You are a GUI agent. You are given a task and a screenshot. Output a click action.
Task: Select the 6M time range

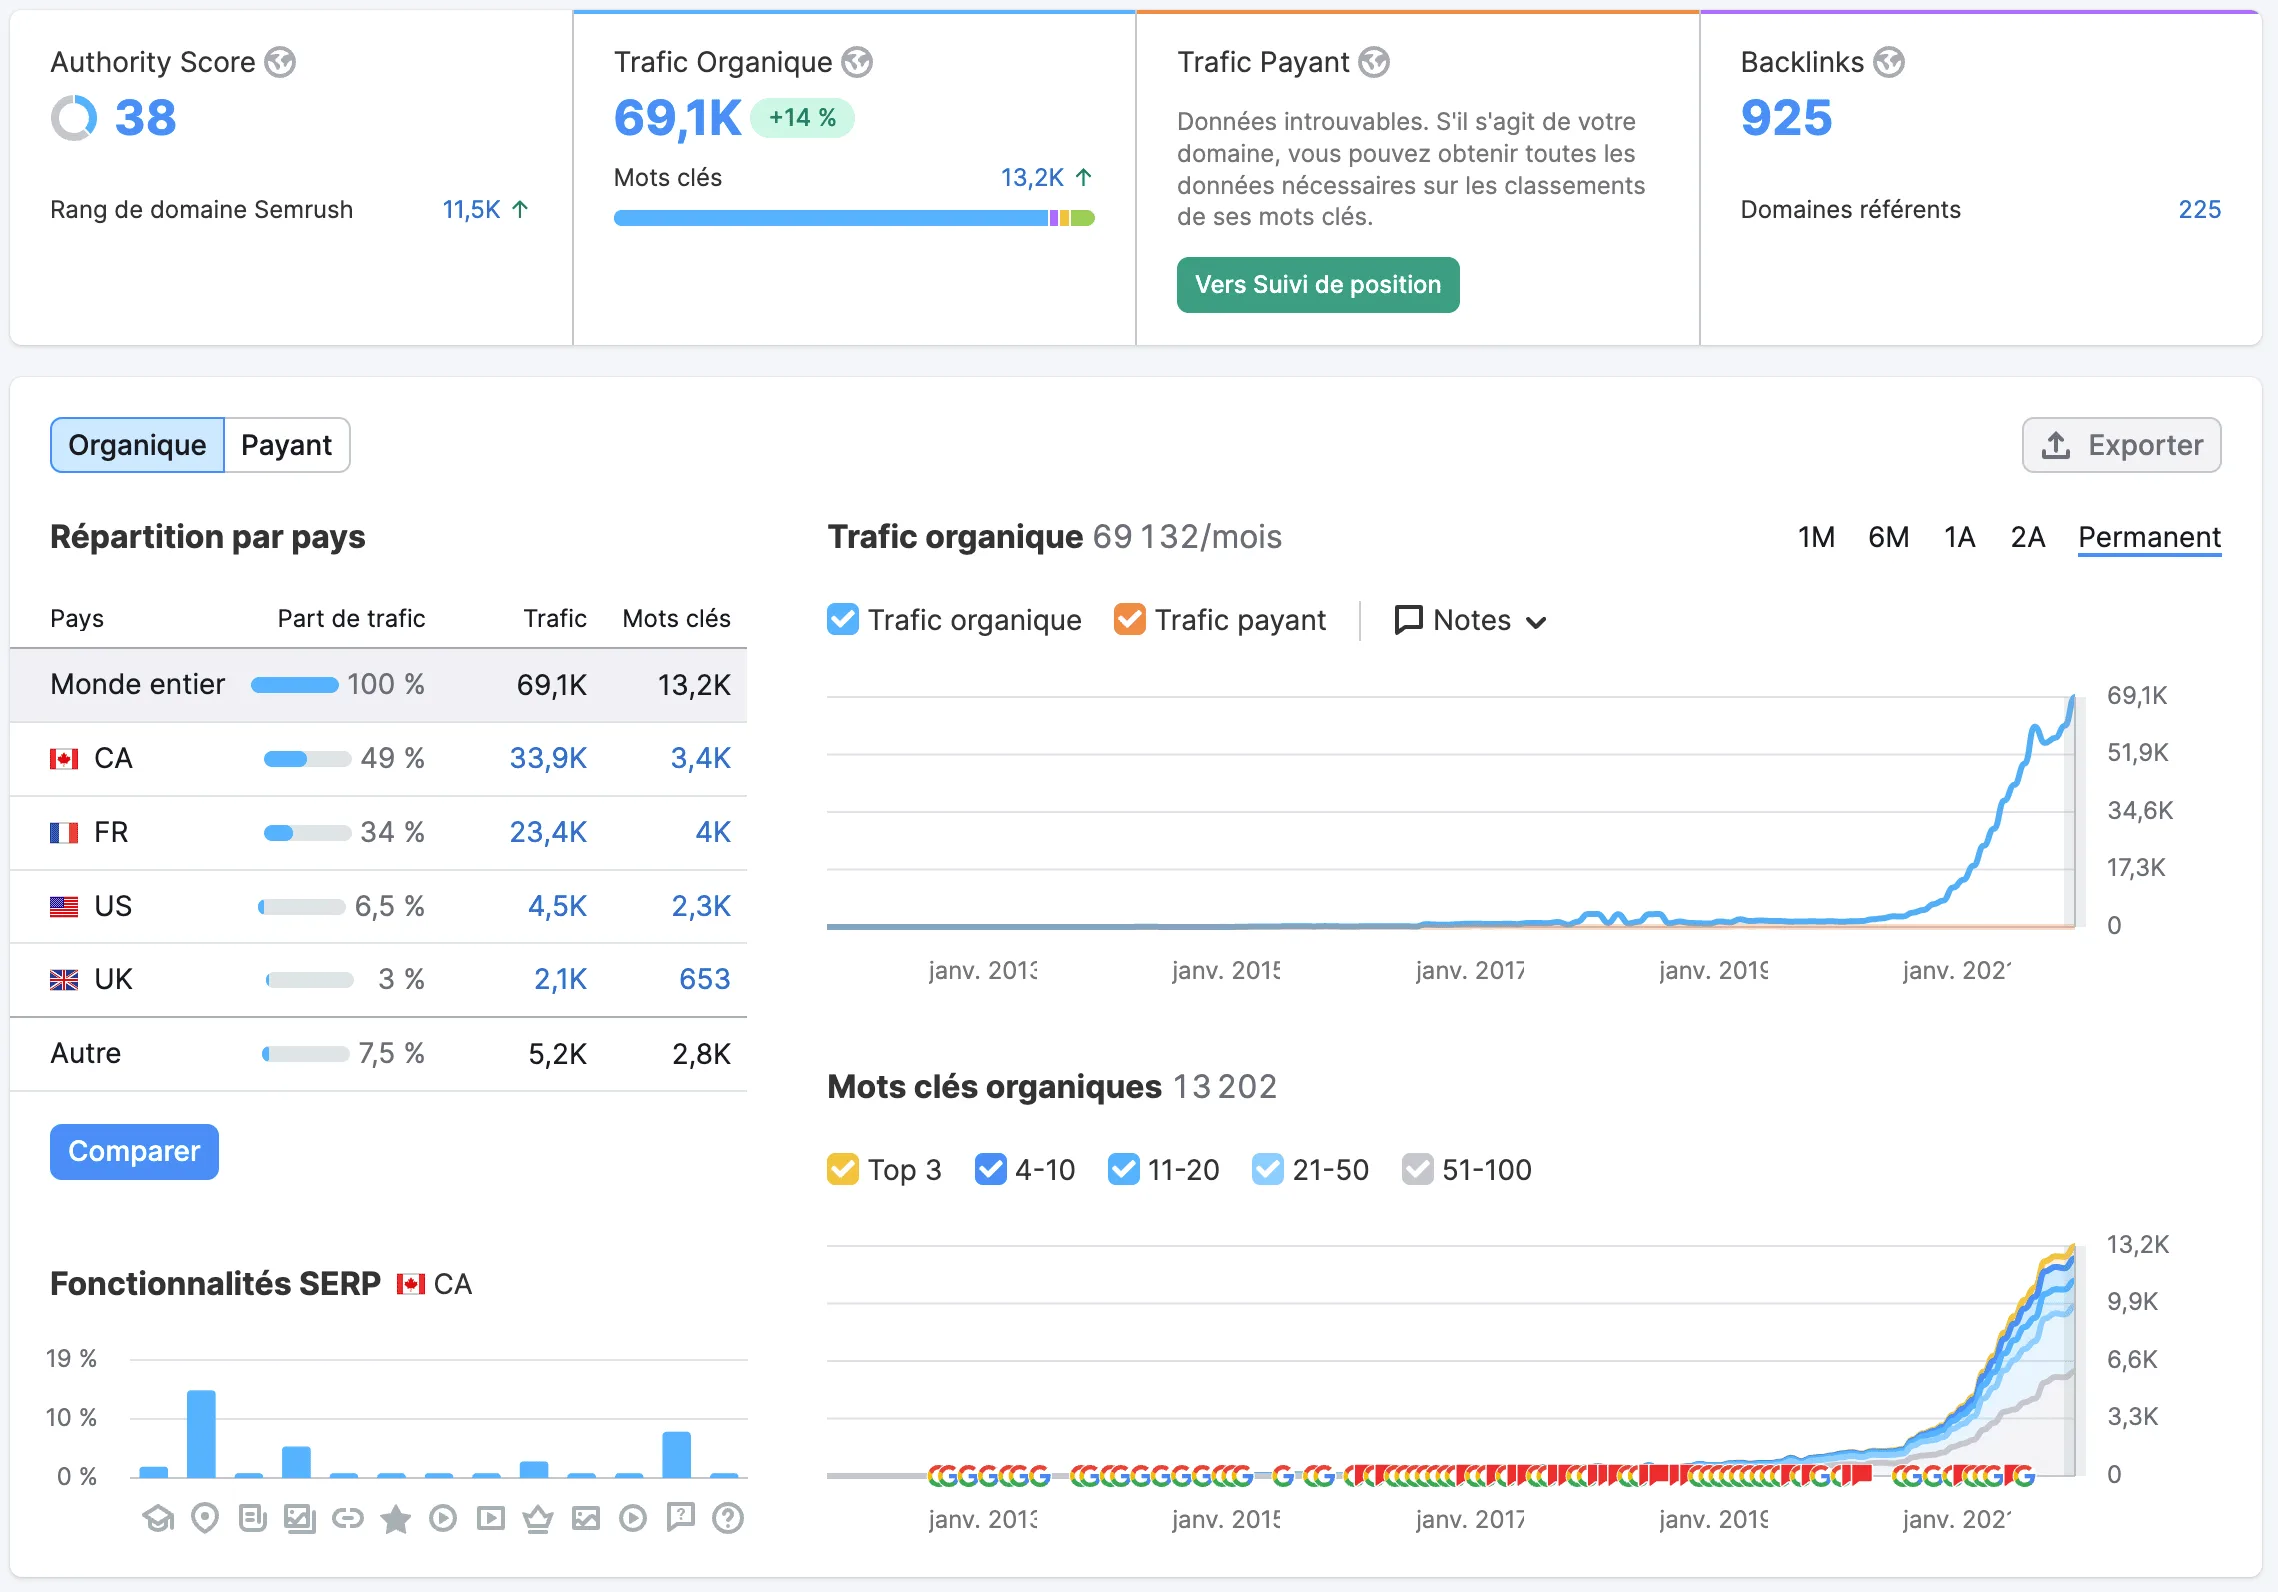coord(1888,537)
